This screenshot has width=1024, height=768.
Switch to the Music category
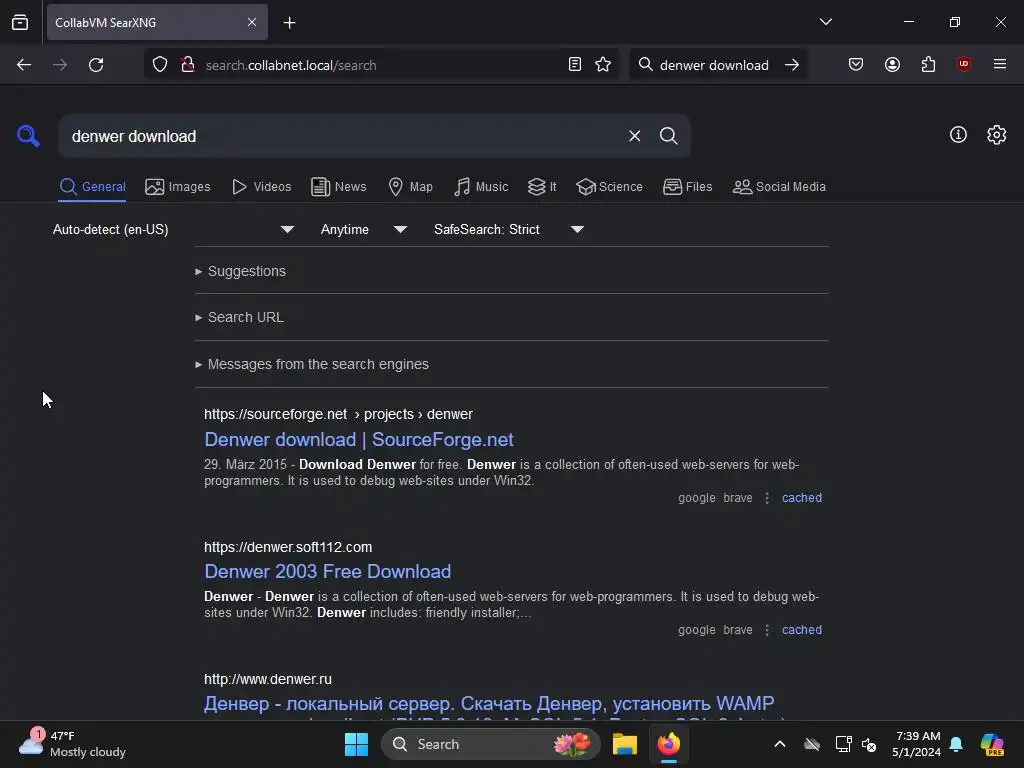[x=481, y=187]
